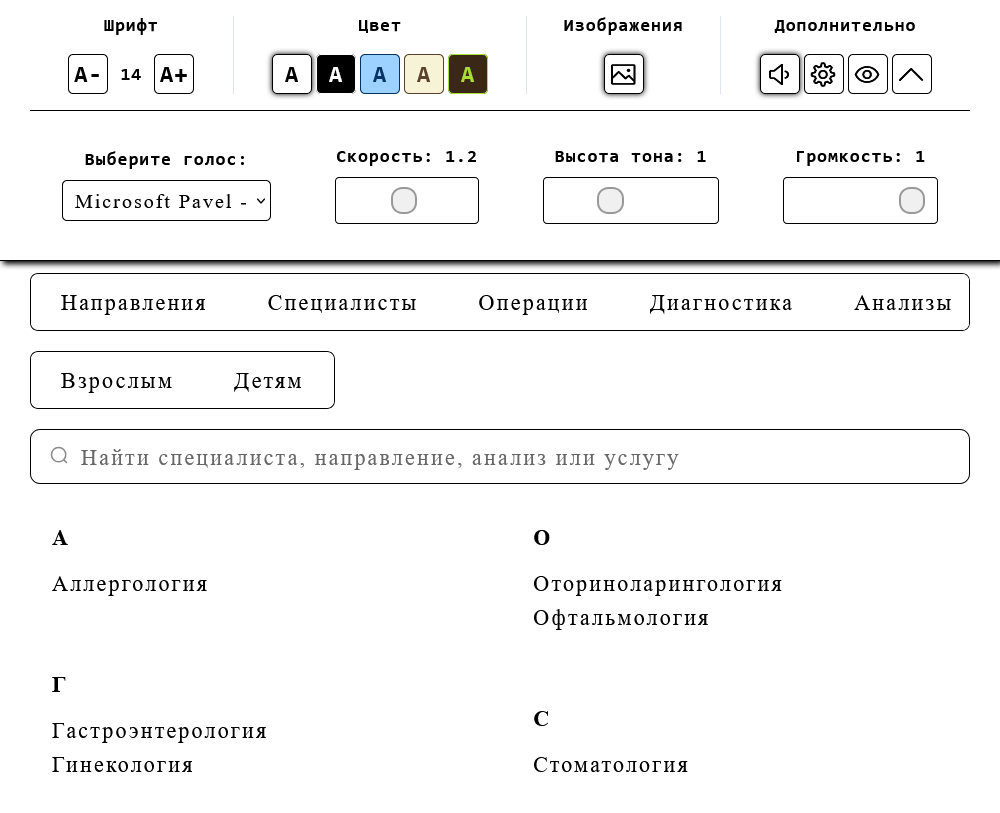
Task: Open the Офтальмология link
Action: (x=621, y=618)
